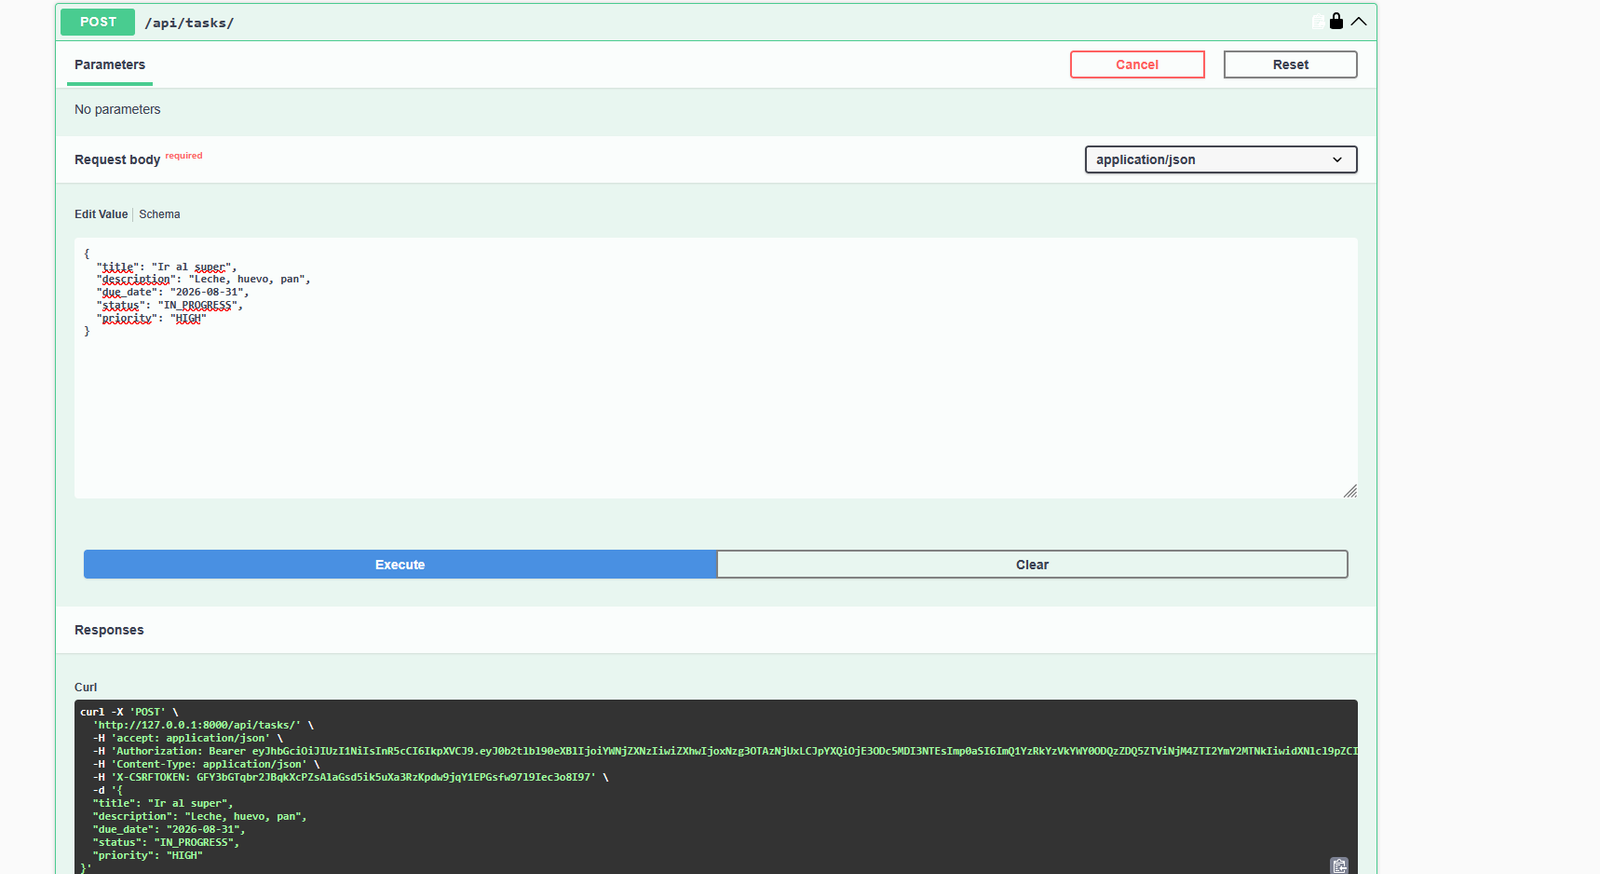The image size is (1600, 874).
Task: Click the "Curl" label
Action: [86, 687]
